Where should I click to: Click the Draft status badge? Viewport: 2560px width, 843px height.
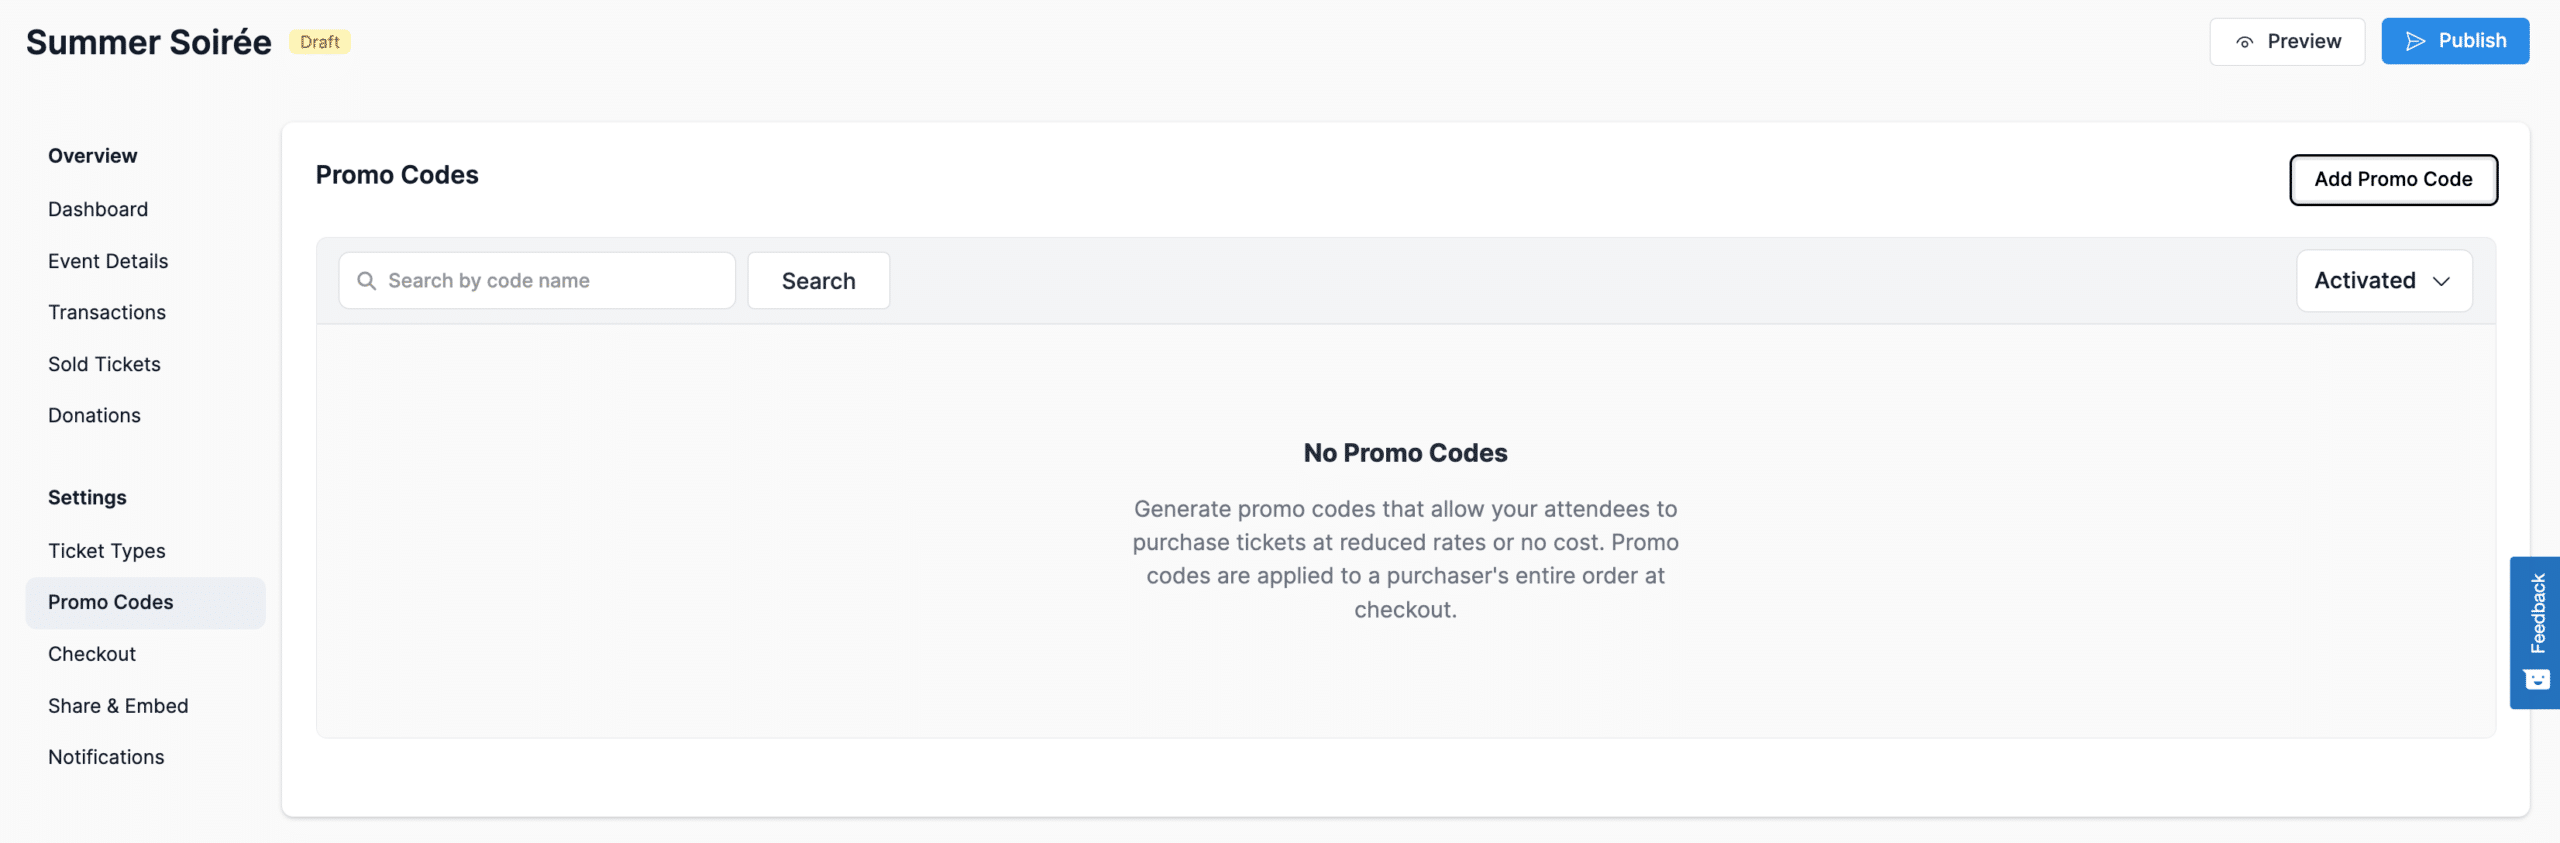coord(319,41)
